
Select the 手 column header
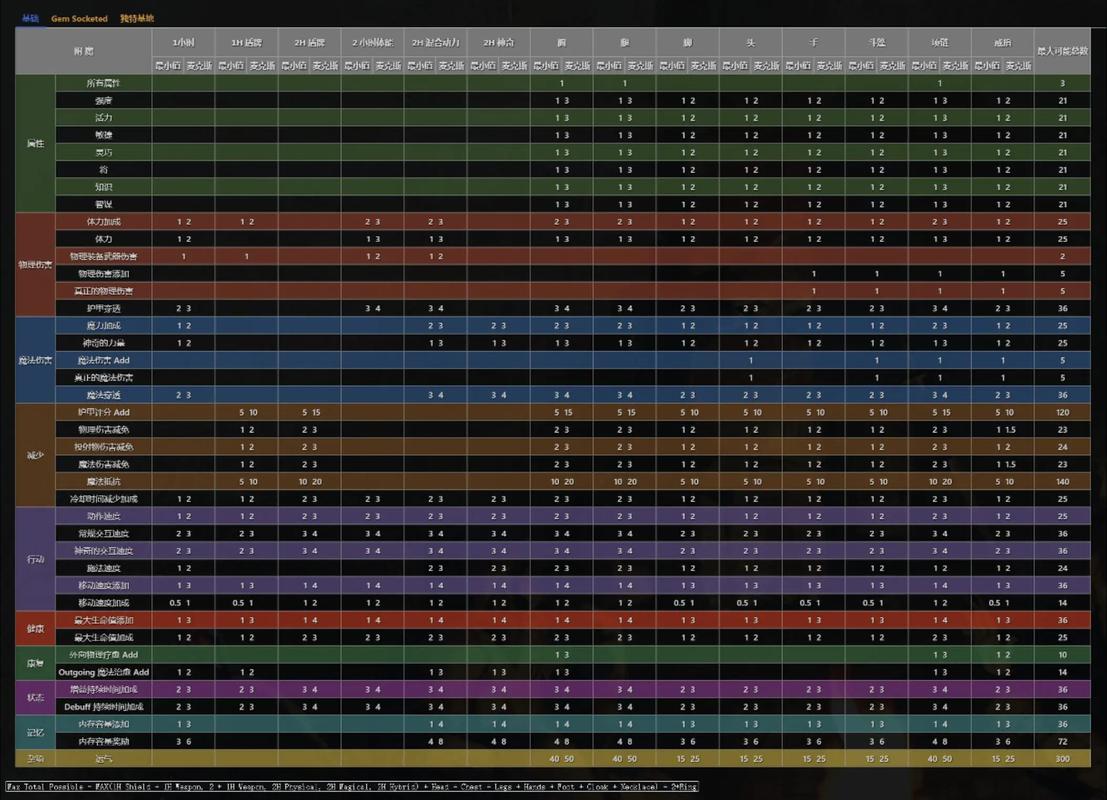pyautogui.click(x=813, y=42)
